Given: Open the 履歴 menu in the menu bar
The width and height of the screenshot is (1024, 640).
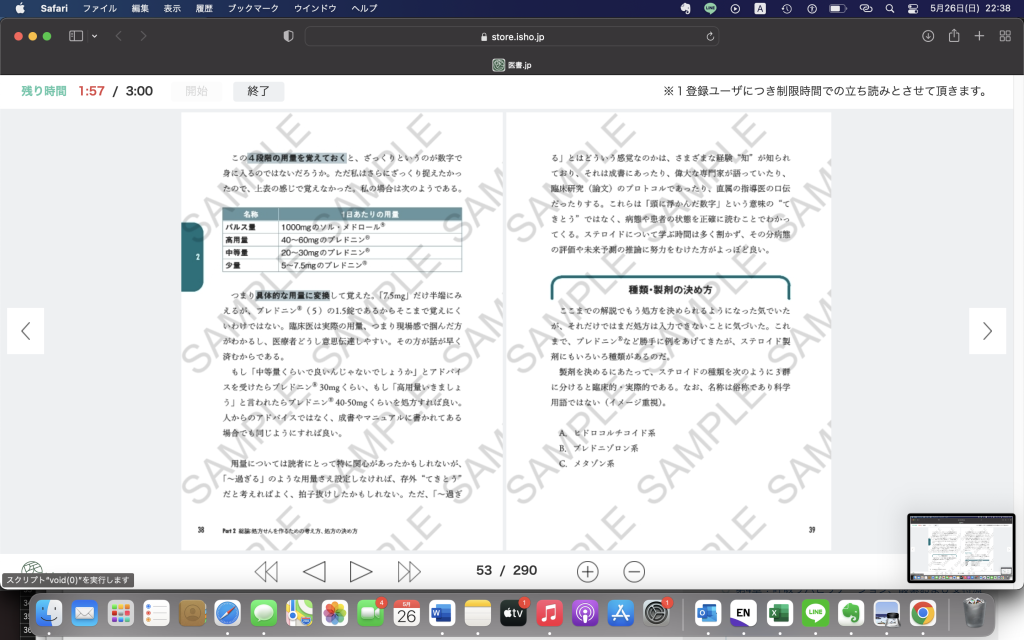Looking at the screenshot, I should click(202, 8).
